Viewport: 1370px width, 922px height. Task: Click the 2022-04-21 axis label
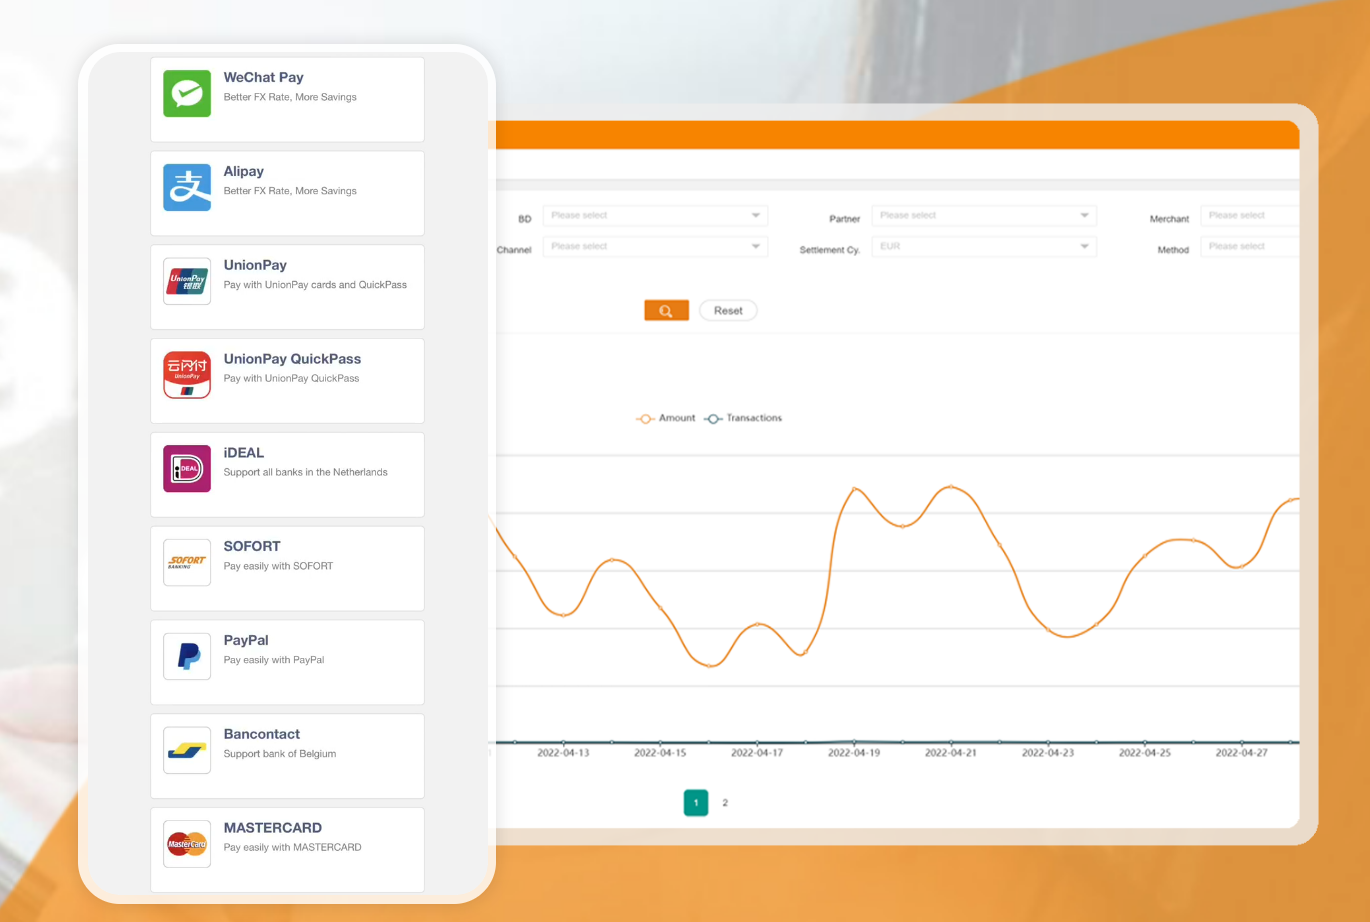pos(951,753)
